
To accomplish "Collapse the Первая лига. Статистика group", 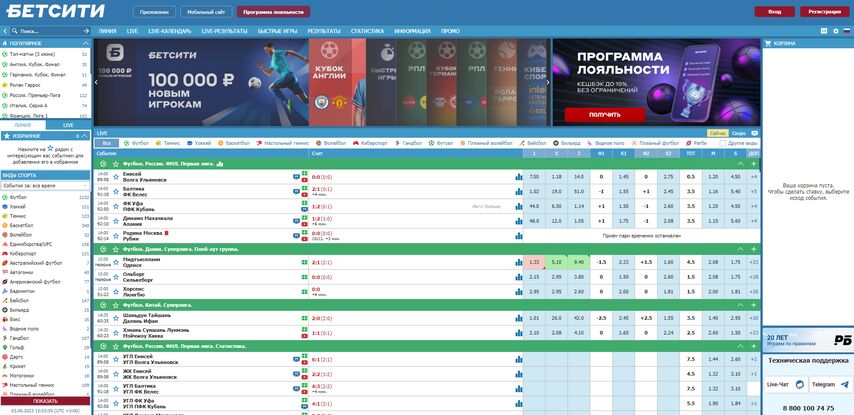I will click(x=740, y=346).
